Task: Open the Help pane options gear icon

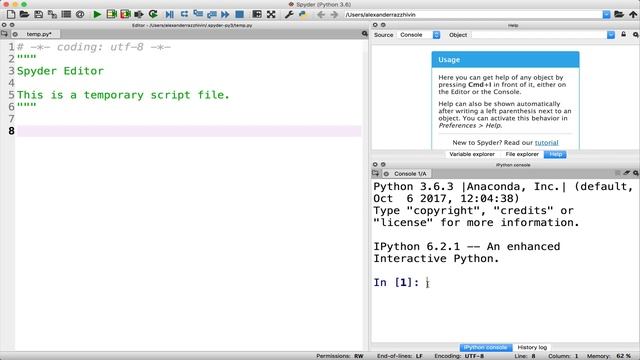Action: pyautogui.click(x=636, y=35)
